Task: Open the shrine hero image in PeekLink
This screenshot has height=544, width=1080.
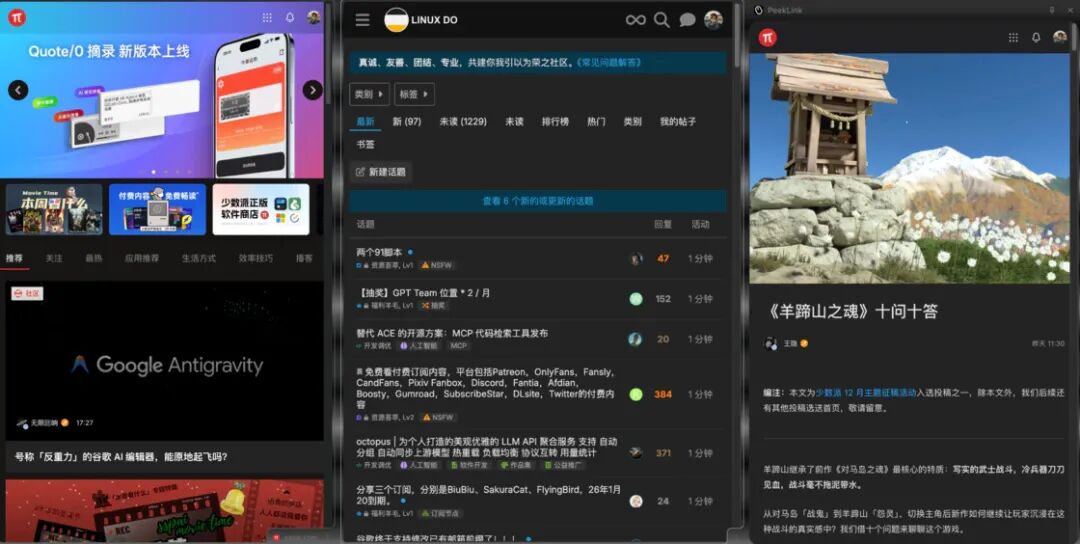Action: tap(909, 169)
